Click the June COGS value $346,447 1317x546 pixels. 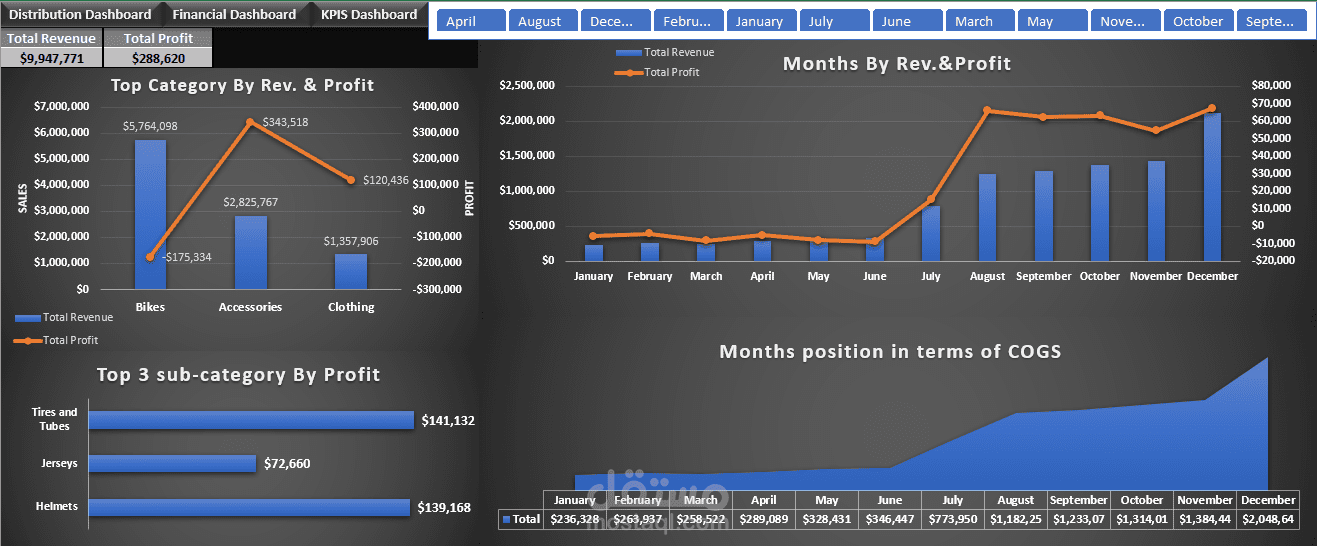coord(889,519)
